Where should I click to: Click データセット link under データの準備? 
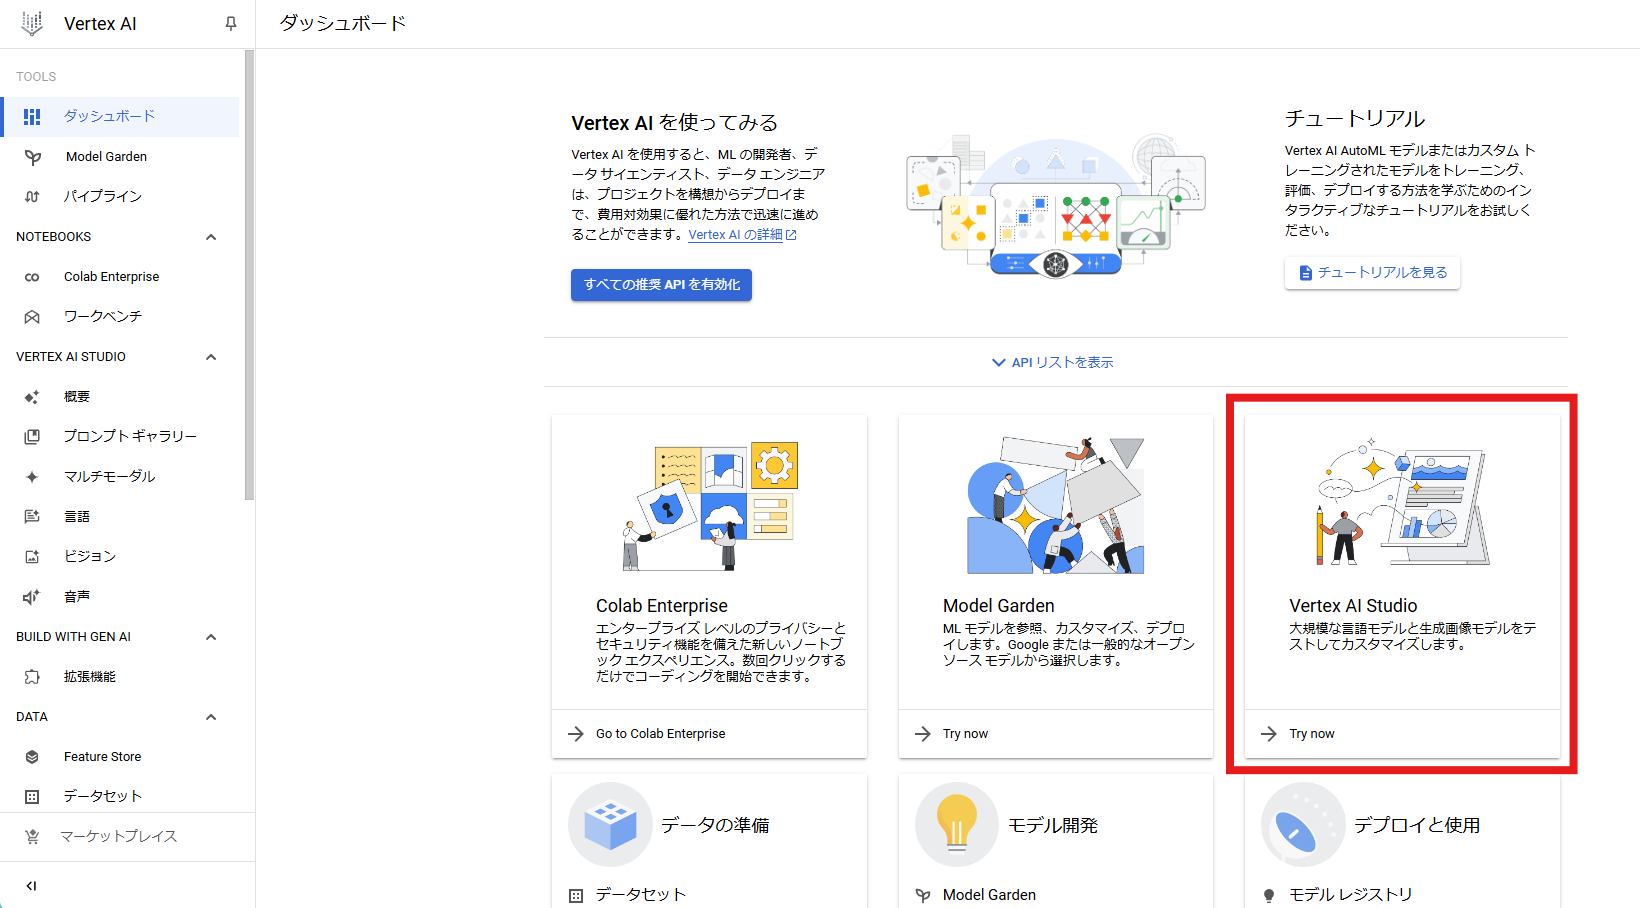[641, 895]
